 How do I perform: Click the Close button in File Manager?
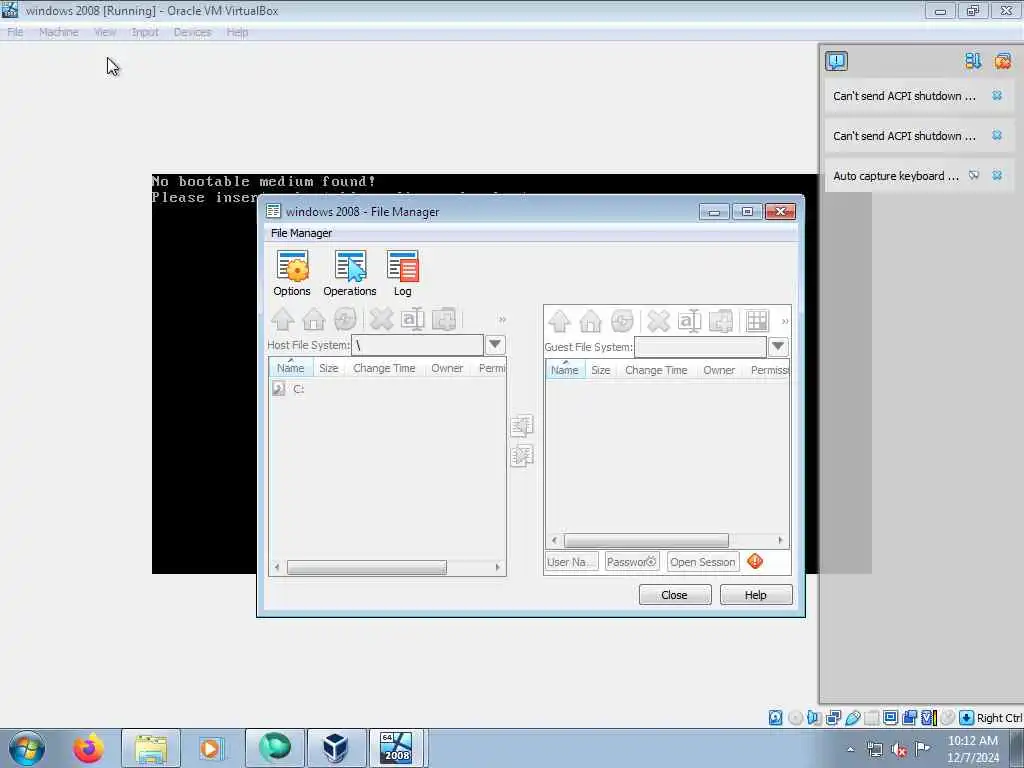point(675,595)
